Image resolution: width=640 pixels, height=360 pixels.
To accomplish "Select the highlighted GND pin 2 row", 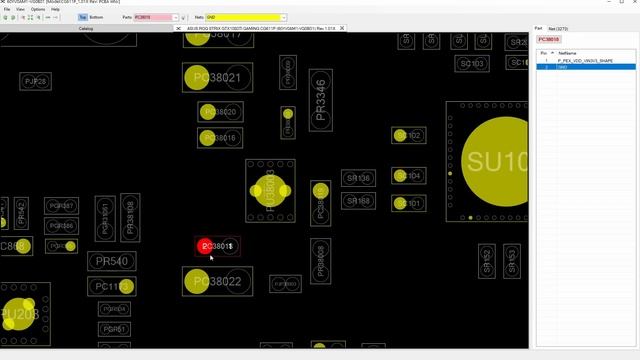I will coord(586,67).
